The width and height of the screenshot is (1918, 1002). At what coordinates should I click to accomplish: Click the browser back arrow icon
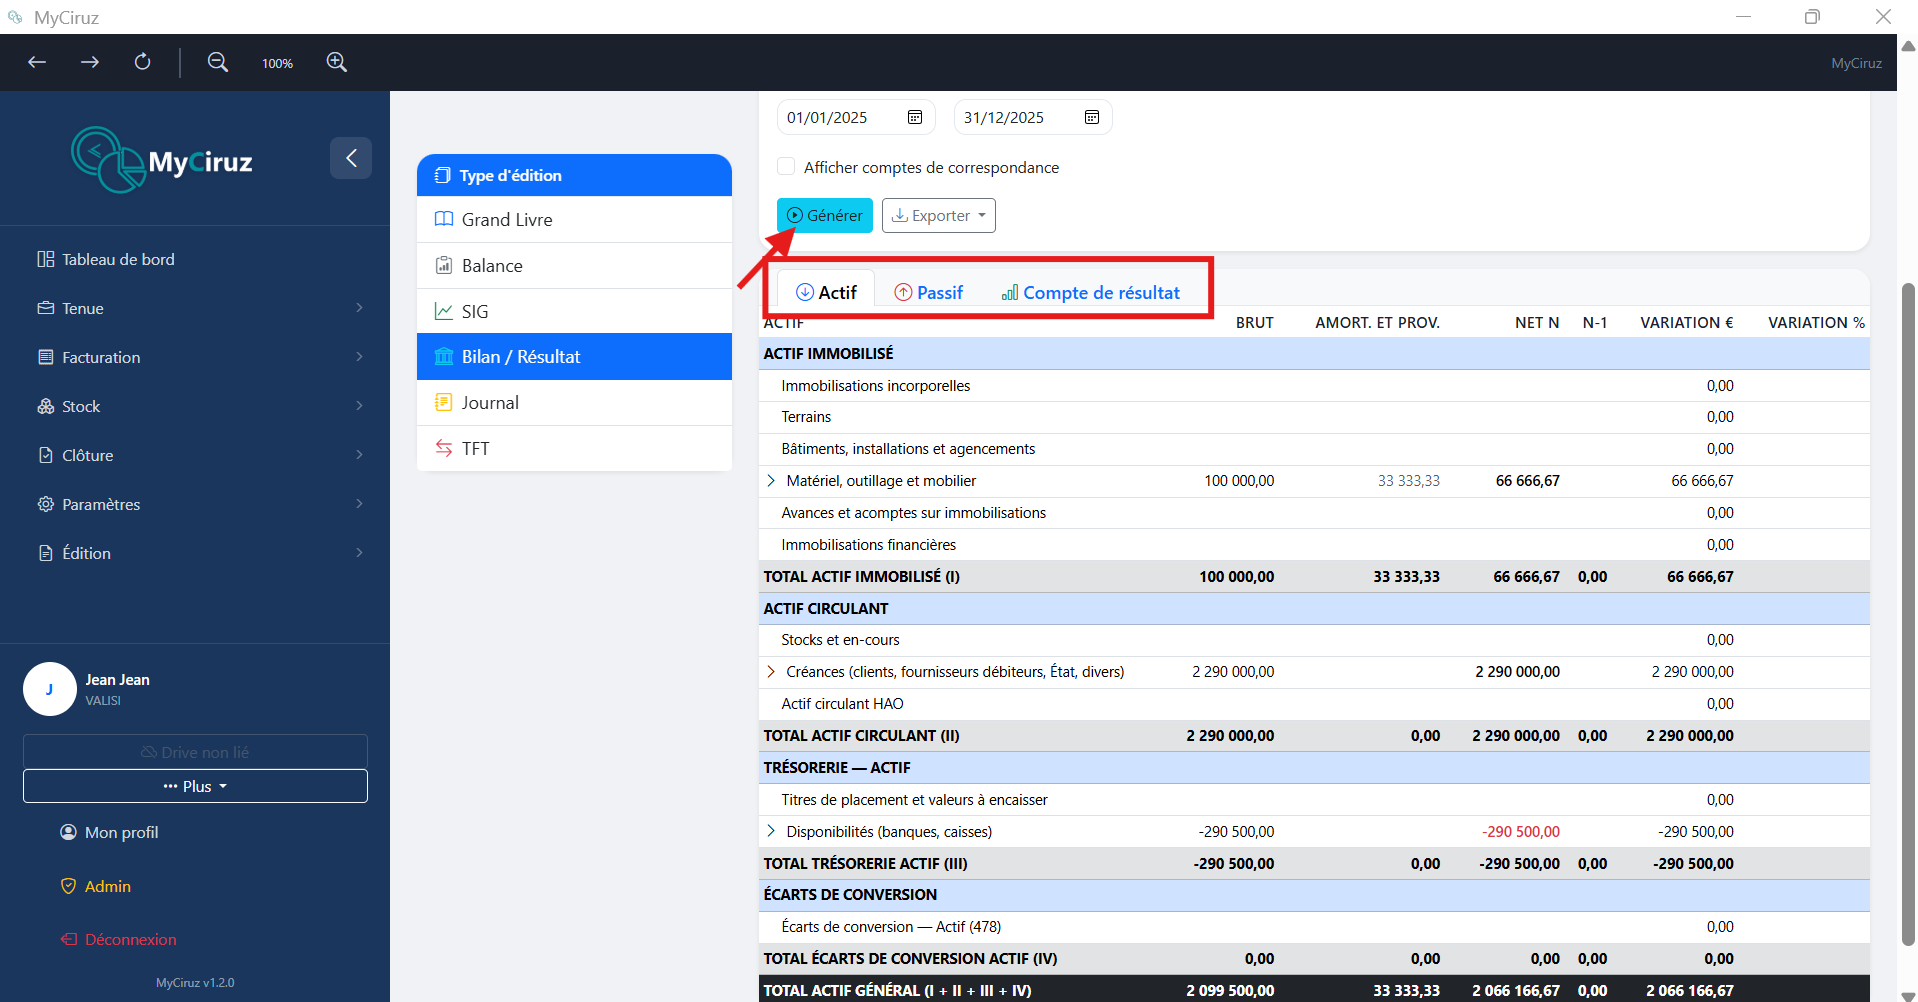tap(37, 62)
